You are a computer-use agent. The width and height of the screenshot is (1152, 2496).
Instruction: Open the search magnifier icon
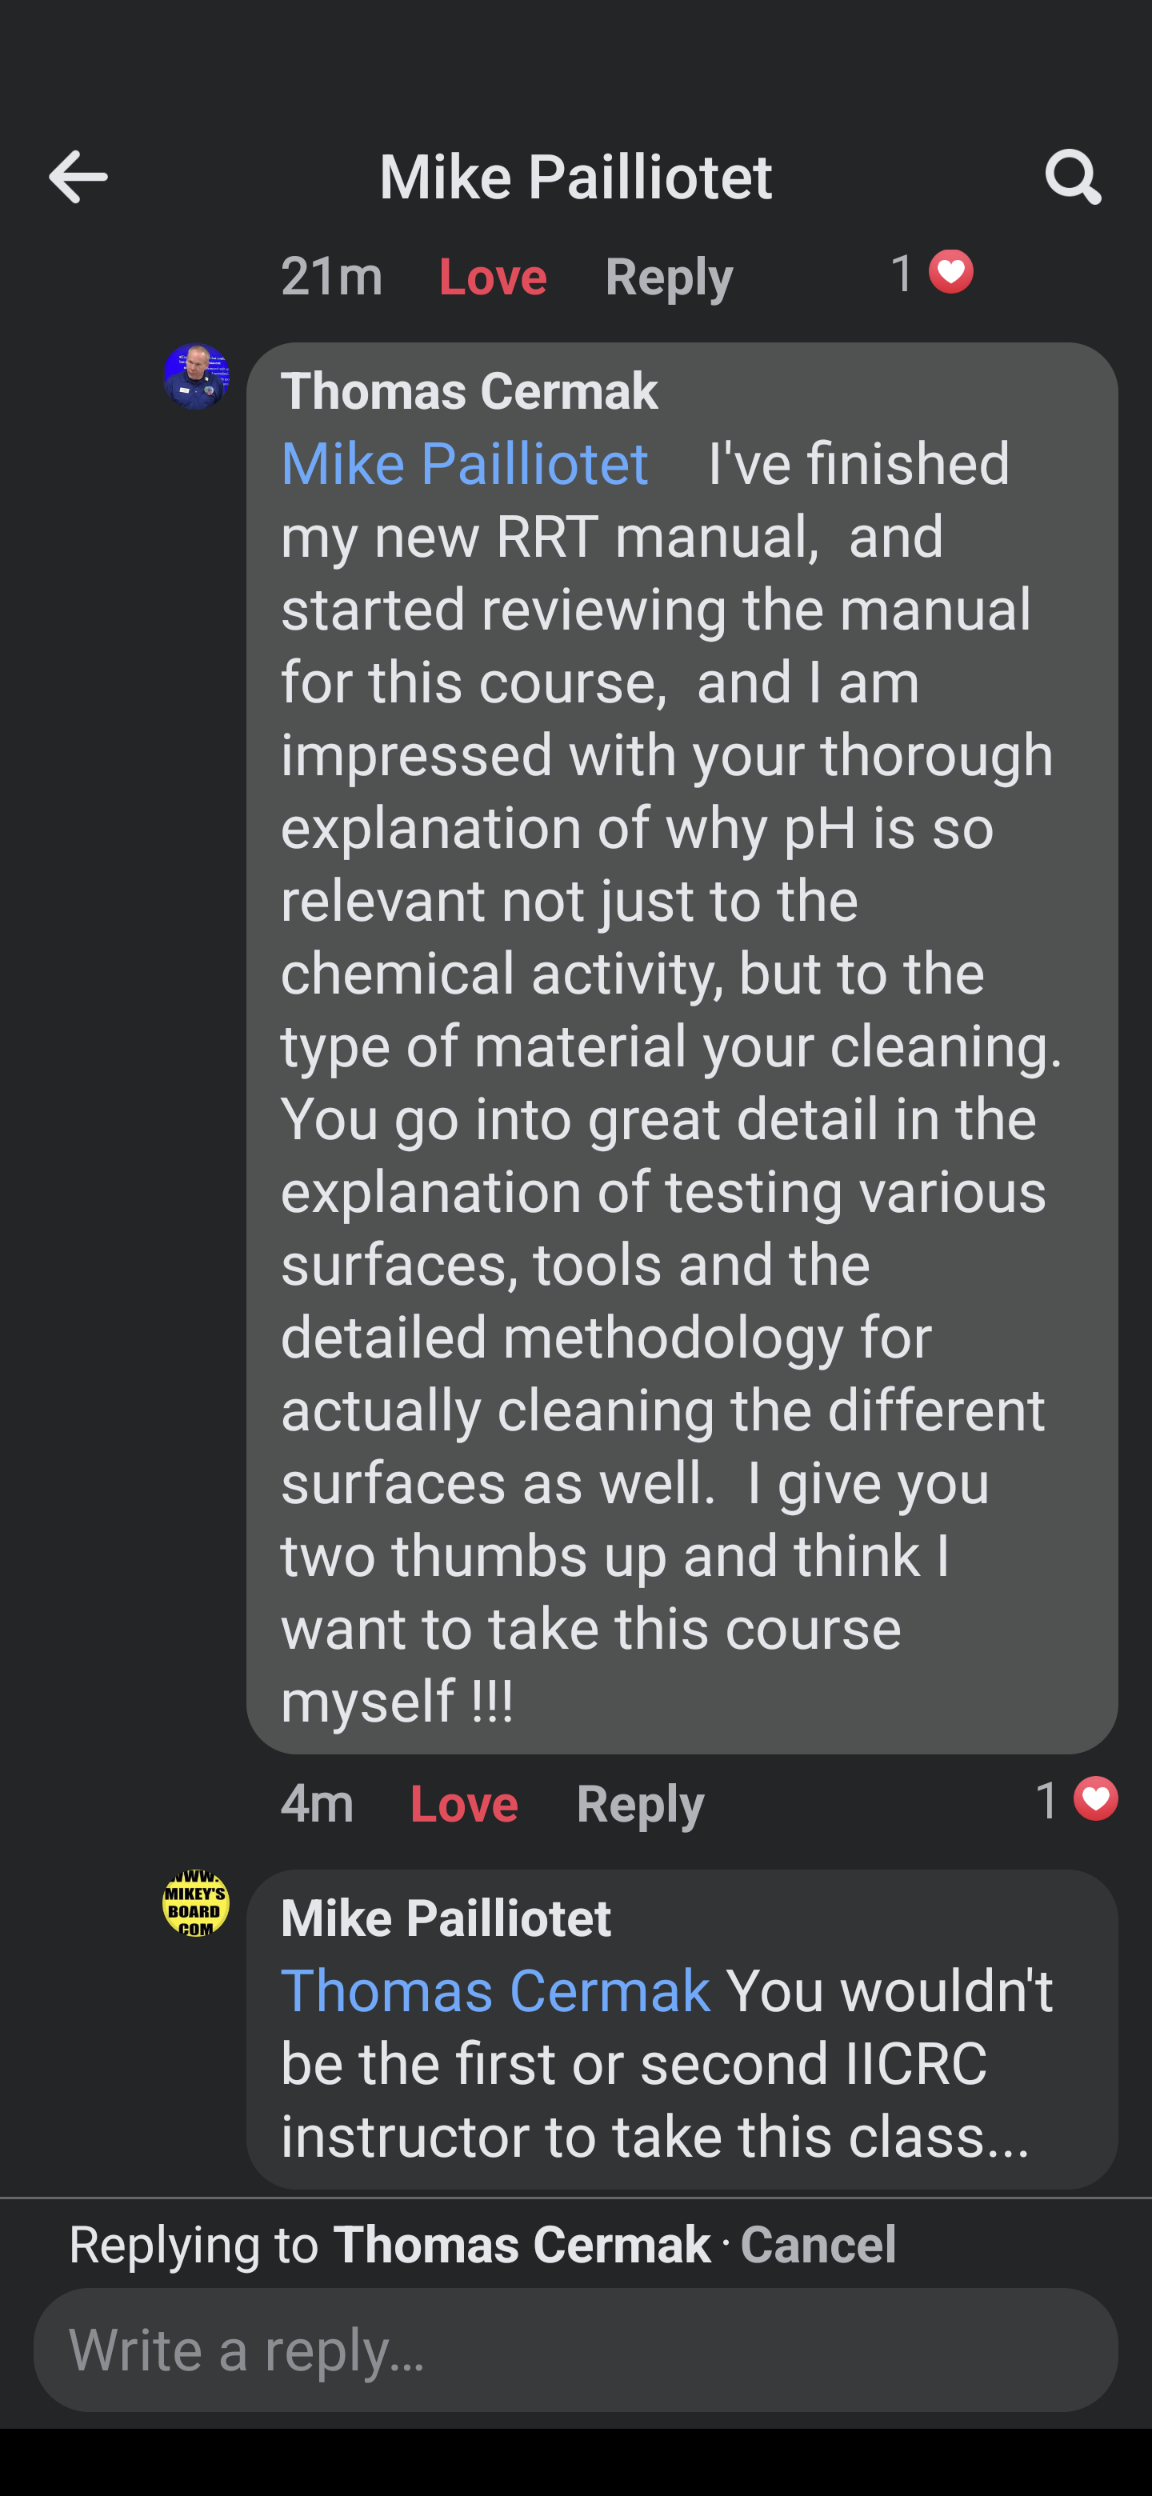[x=1073, y=177]
